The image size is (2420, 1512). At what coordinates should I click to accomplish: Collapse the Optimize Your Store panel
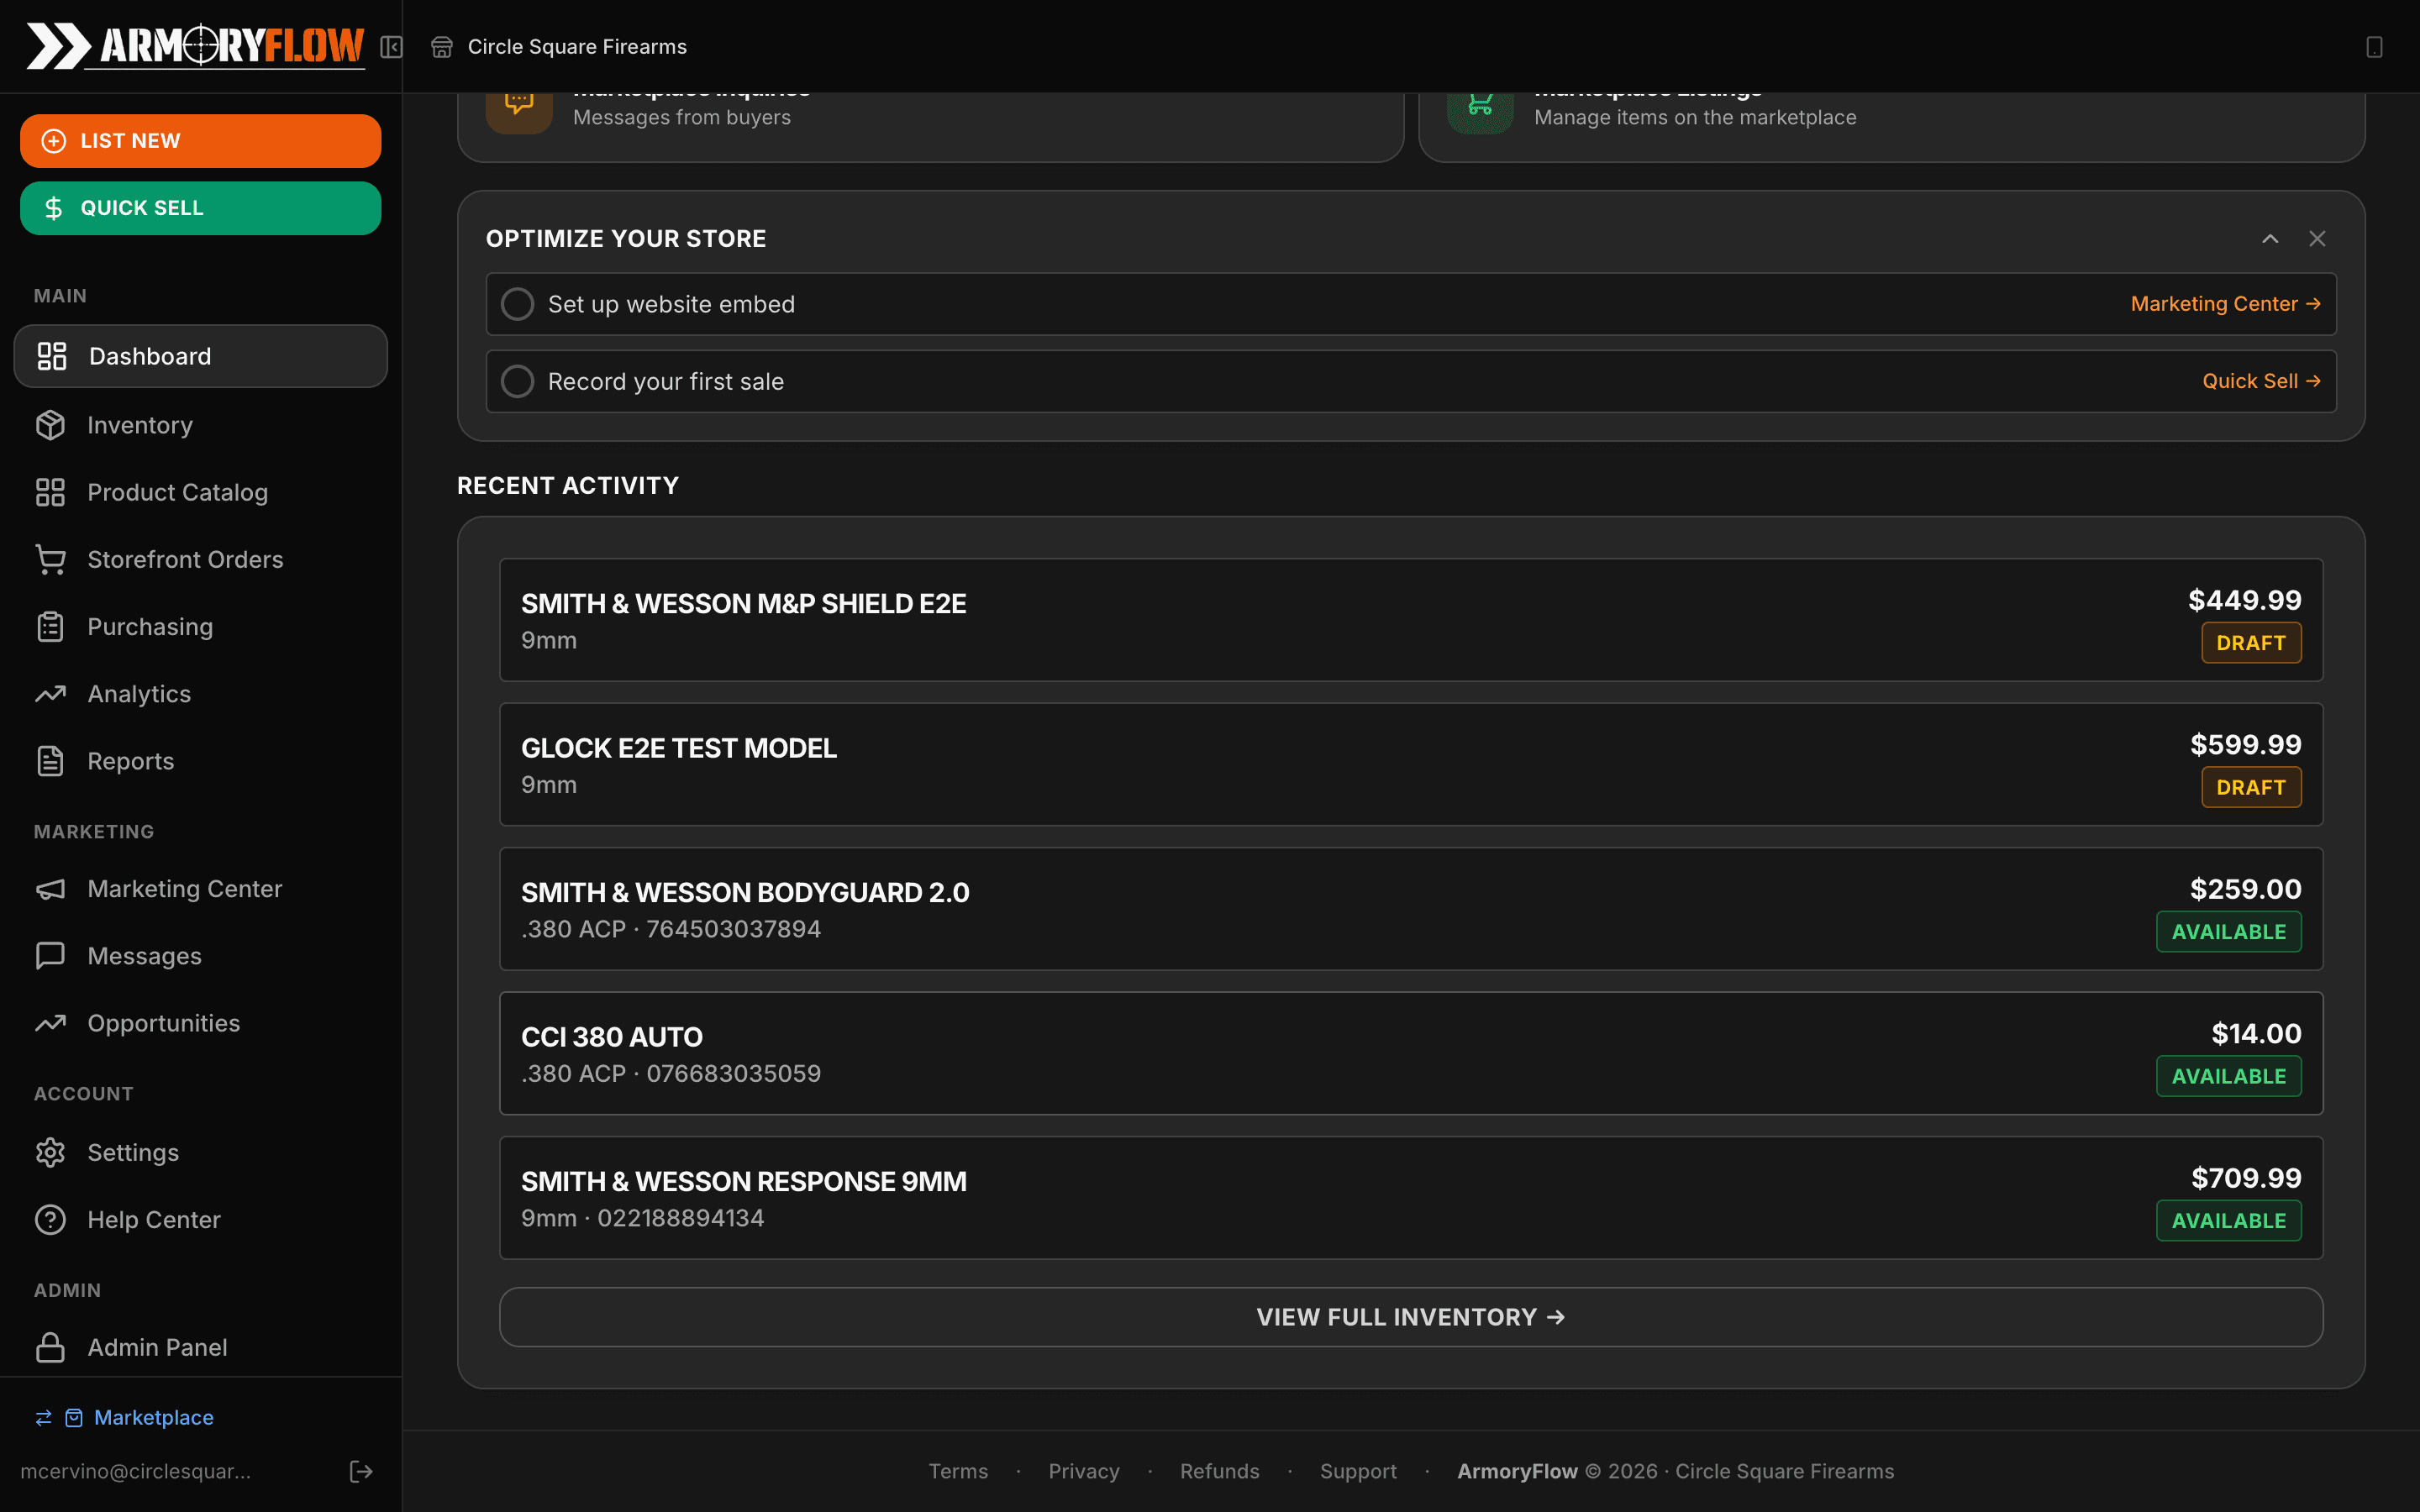2270,239
